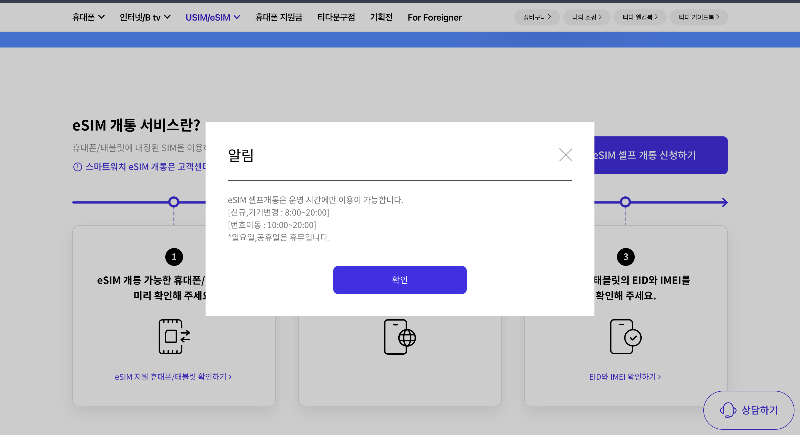Select the [신규,기기변경 : 8:00~20:00] text line

[279, 212]
